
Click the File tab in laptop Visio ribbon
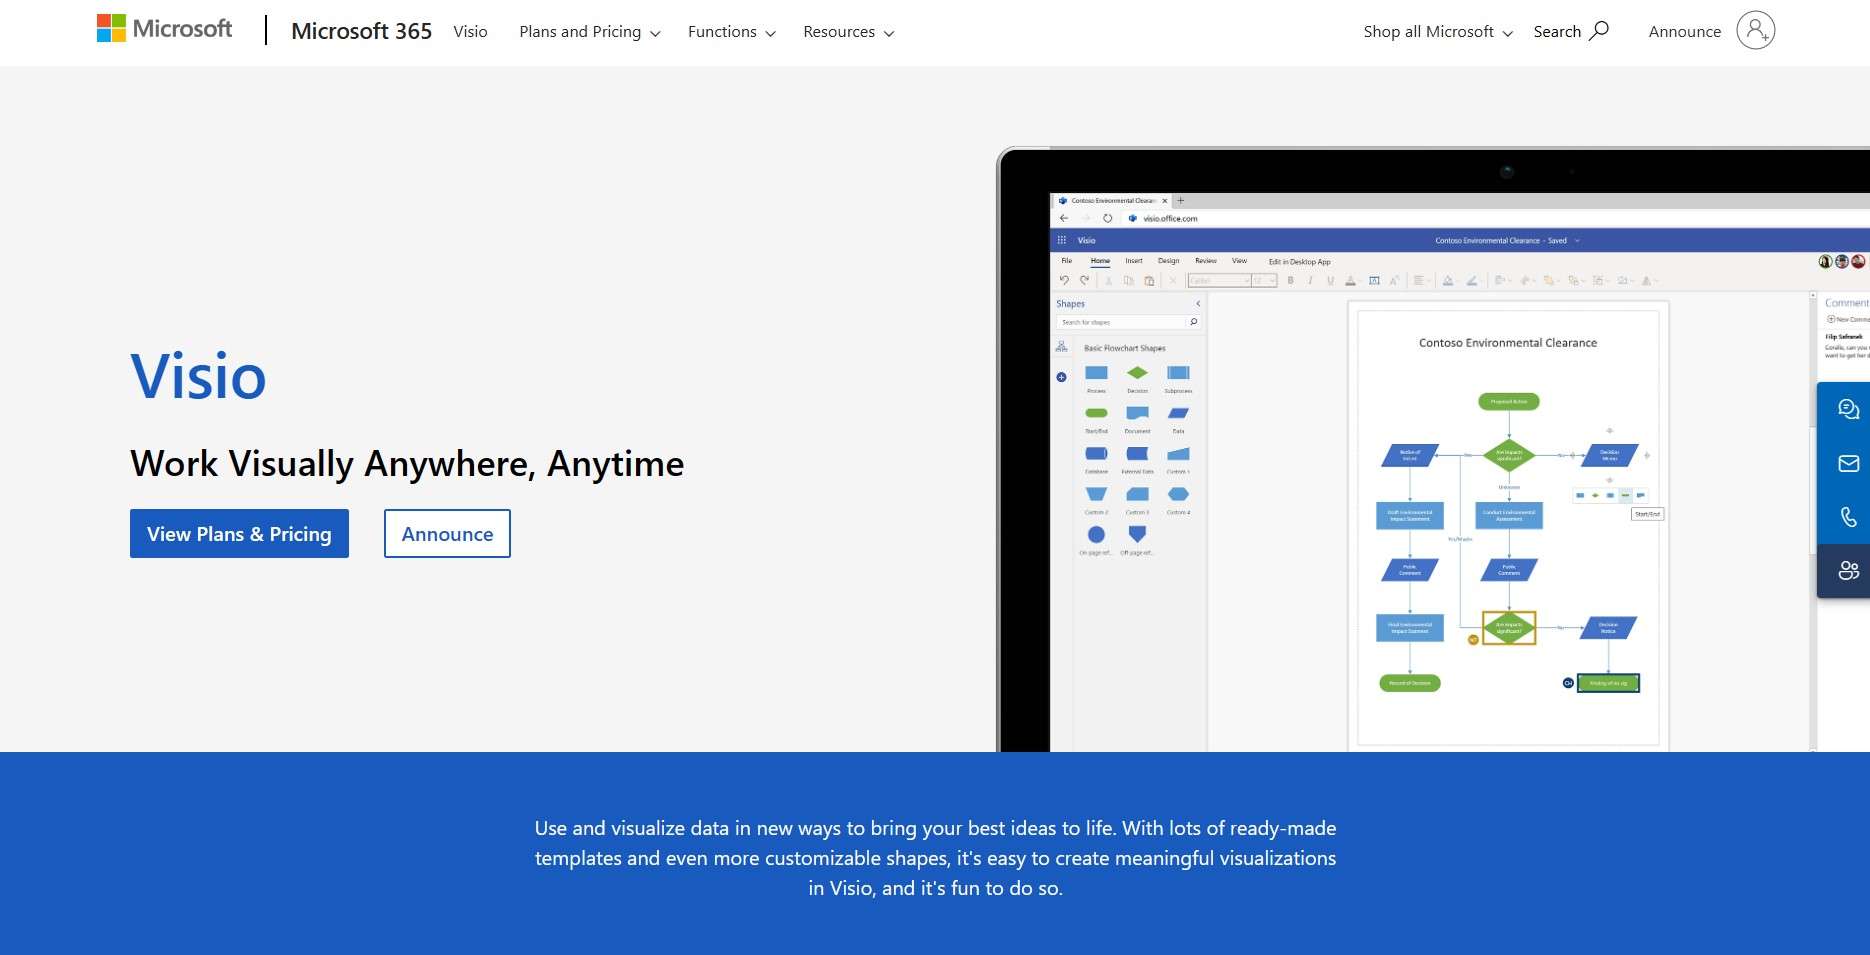click(x=1066, y=261)
